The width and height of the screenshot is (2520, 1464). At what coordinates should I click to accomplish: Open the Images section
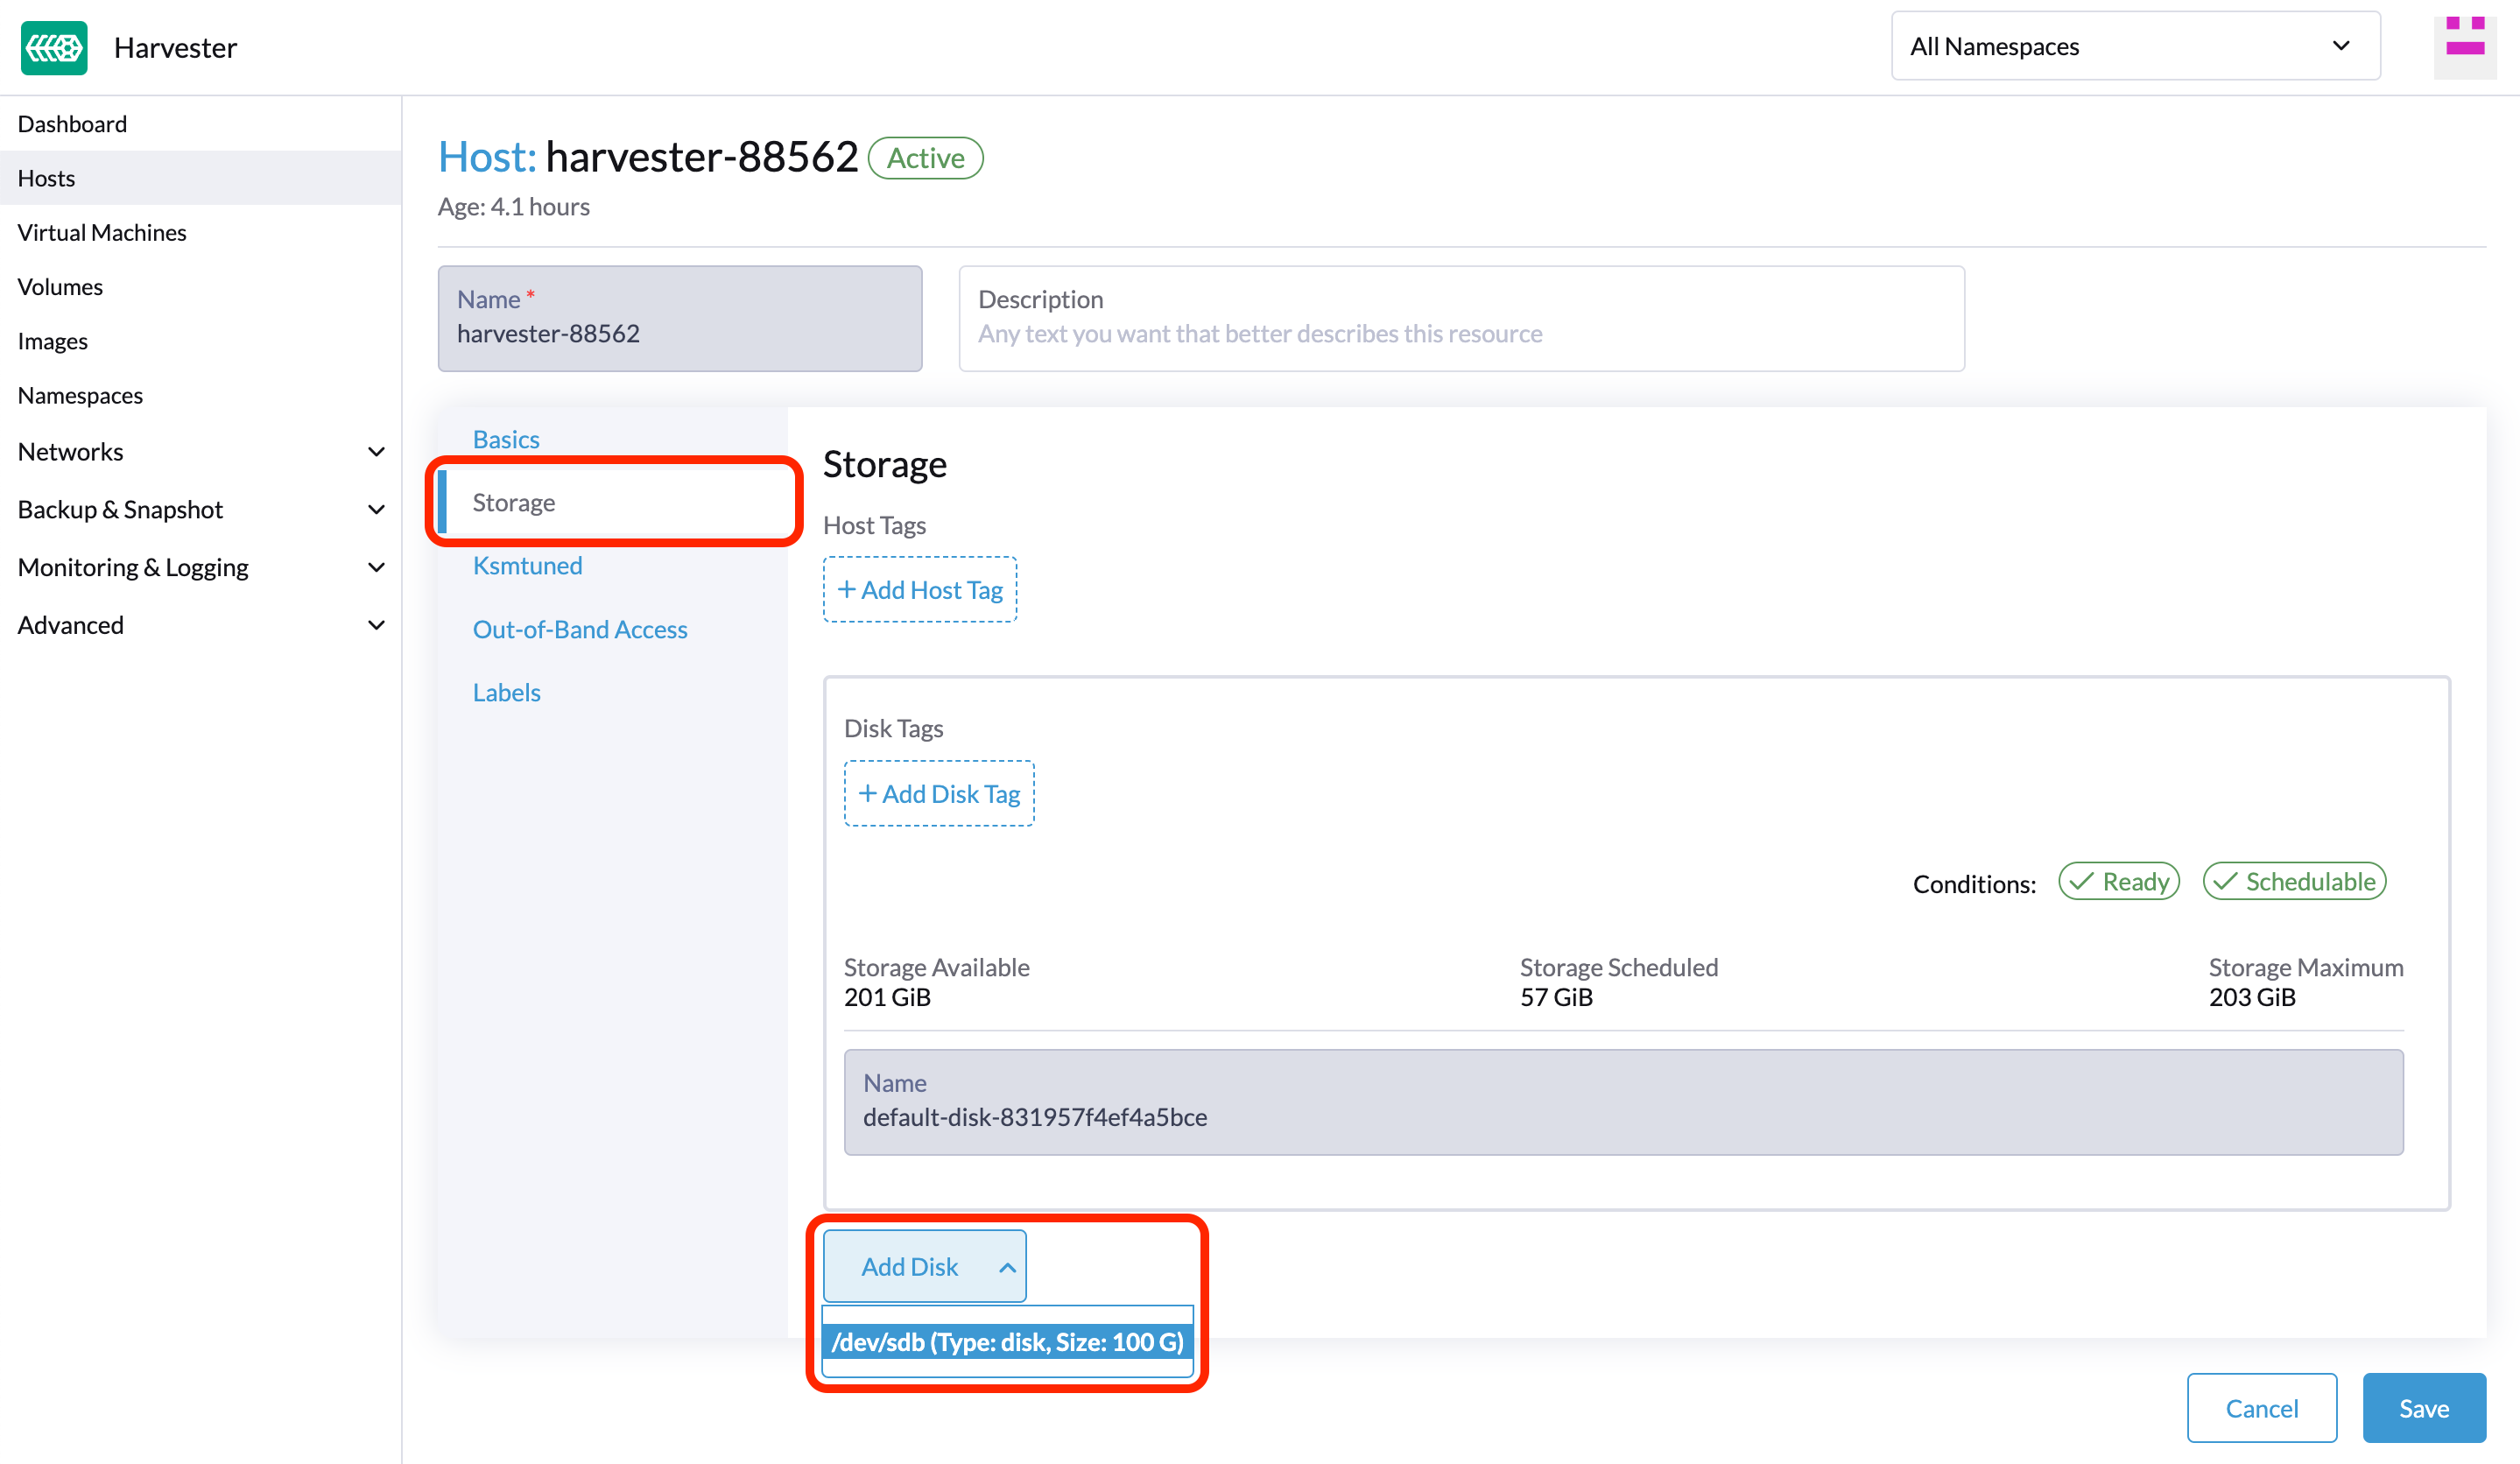point(53,341)
